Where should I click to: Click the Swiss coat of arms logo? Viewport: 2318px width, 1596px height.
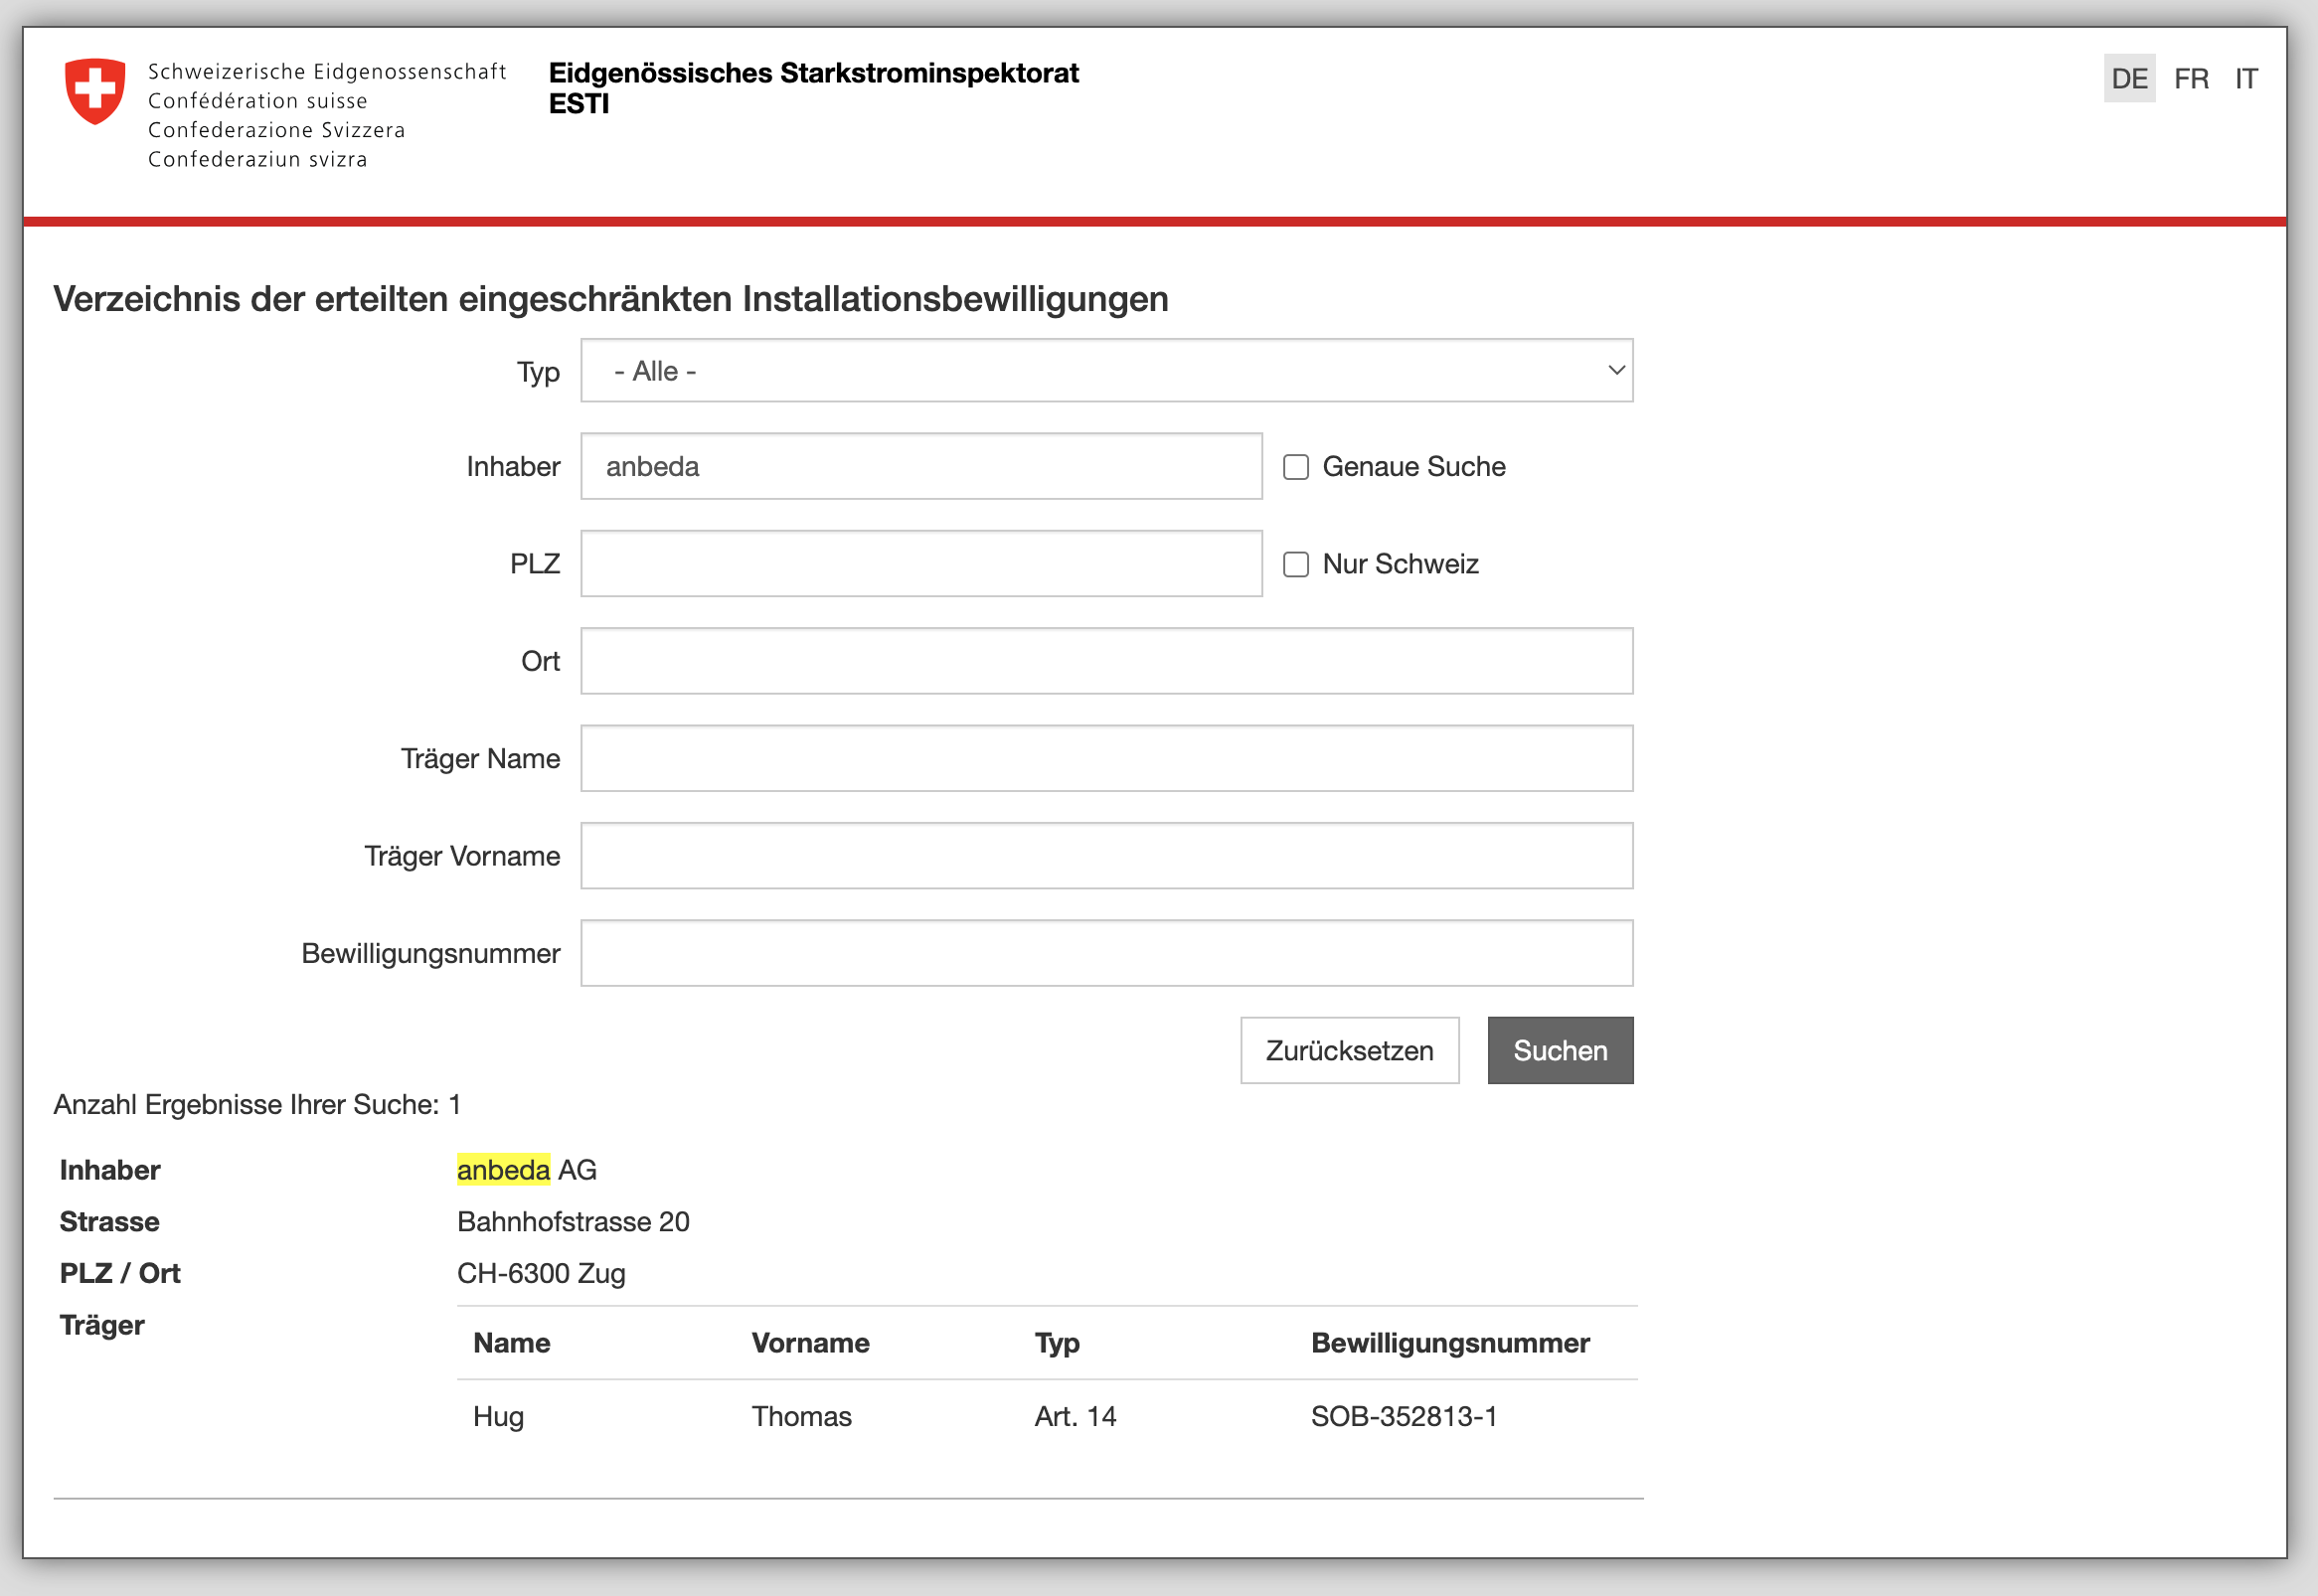95,91
